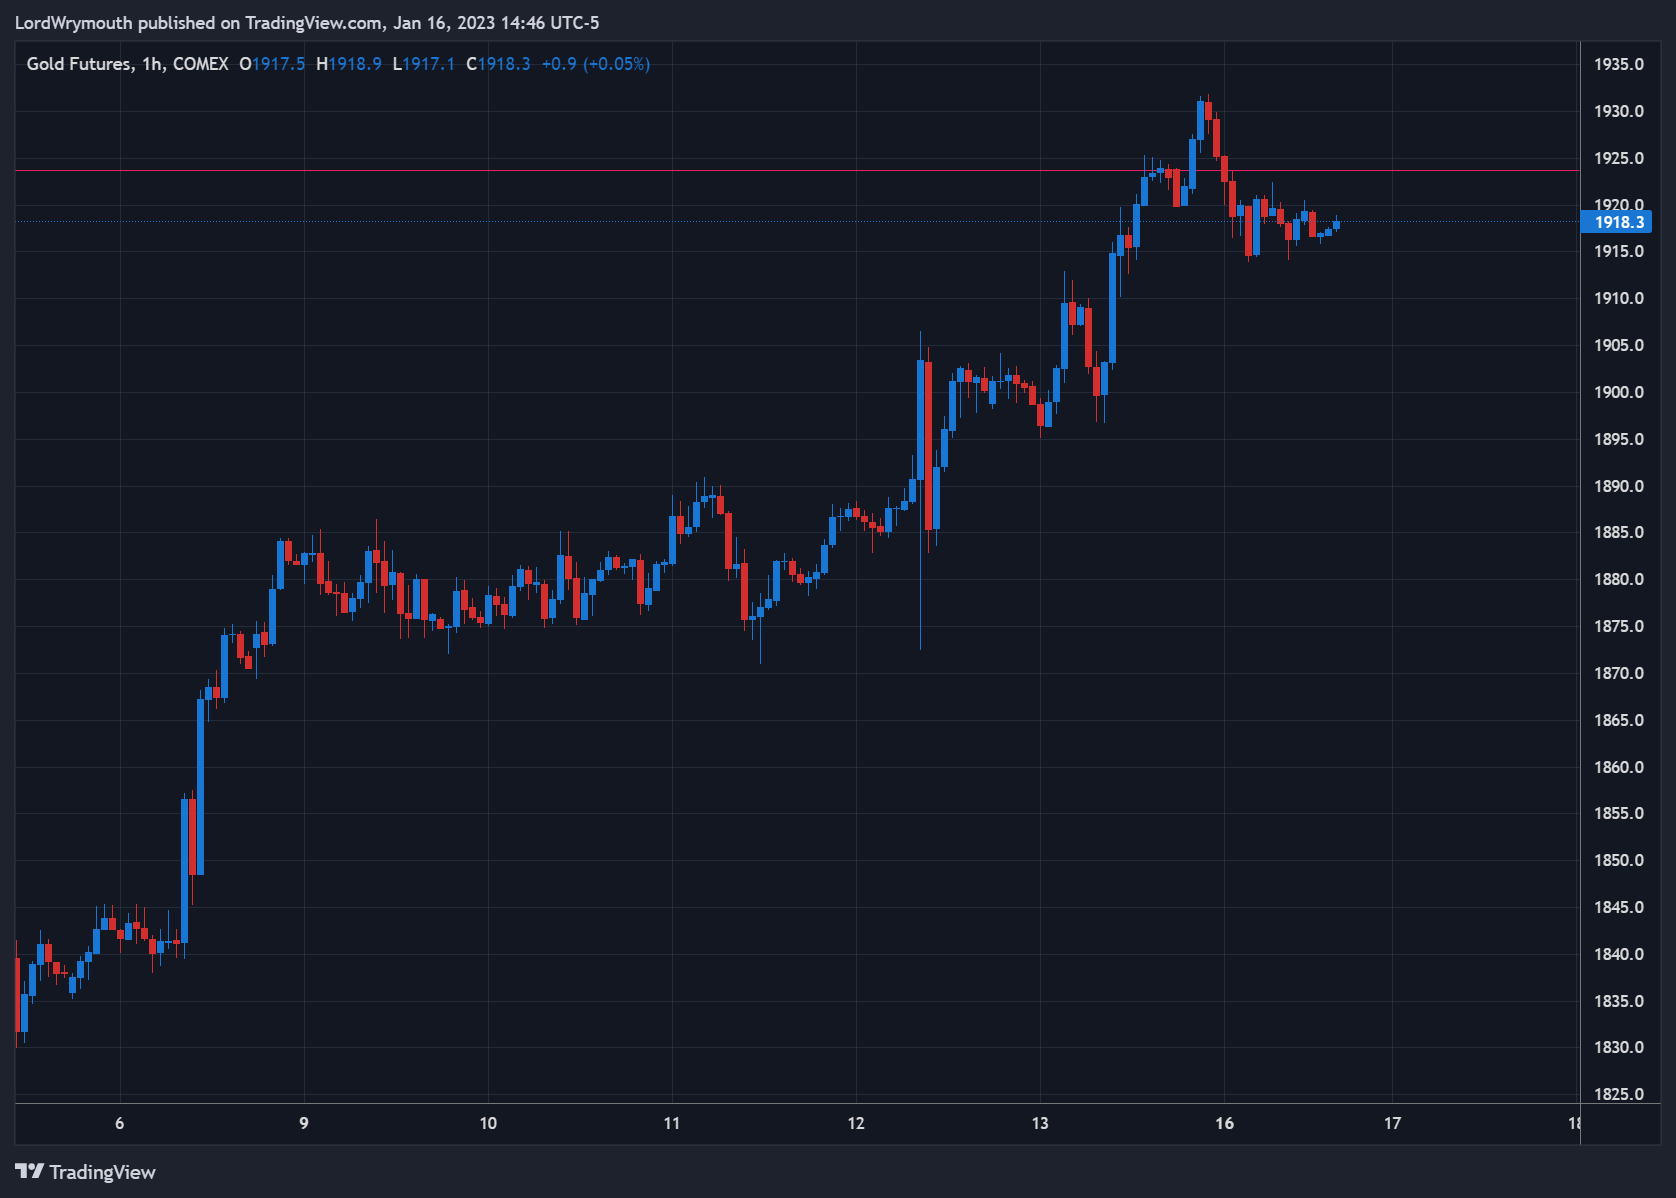Screen dimensions: 1676x1198
Task: Click date label 12 on time axis
Action: (856, 1123)
